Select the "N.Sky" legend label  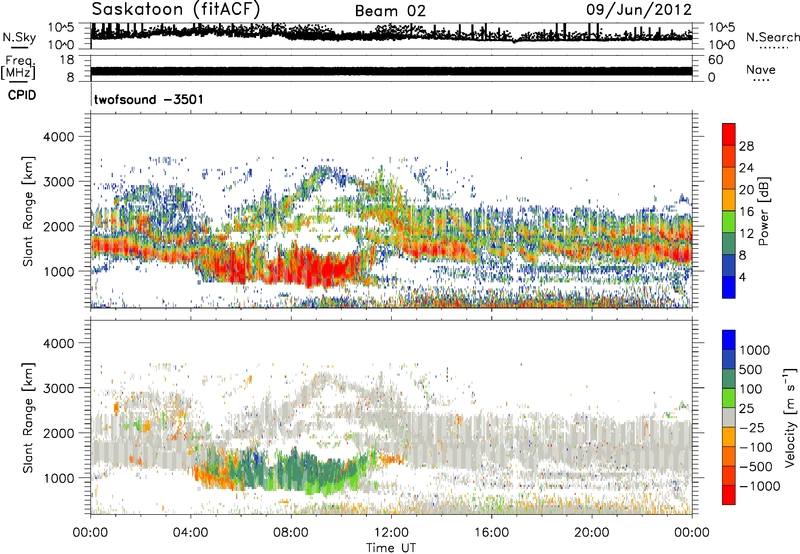click(x=19, y=37)
